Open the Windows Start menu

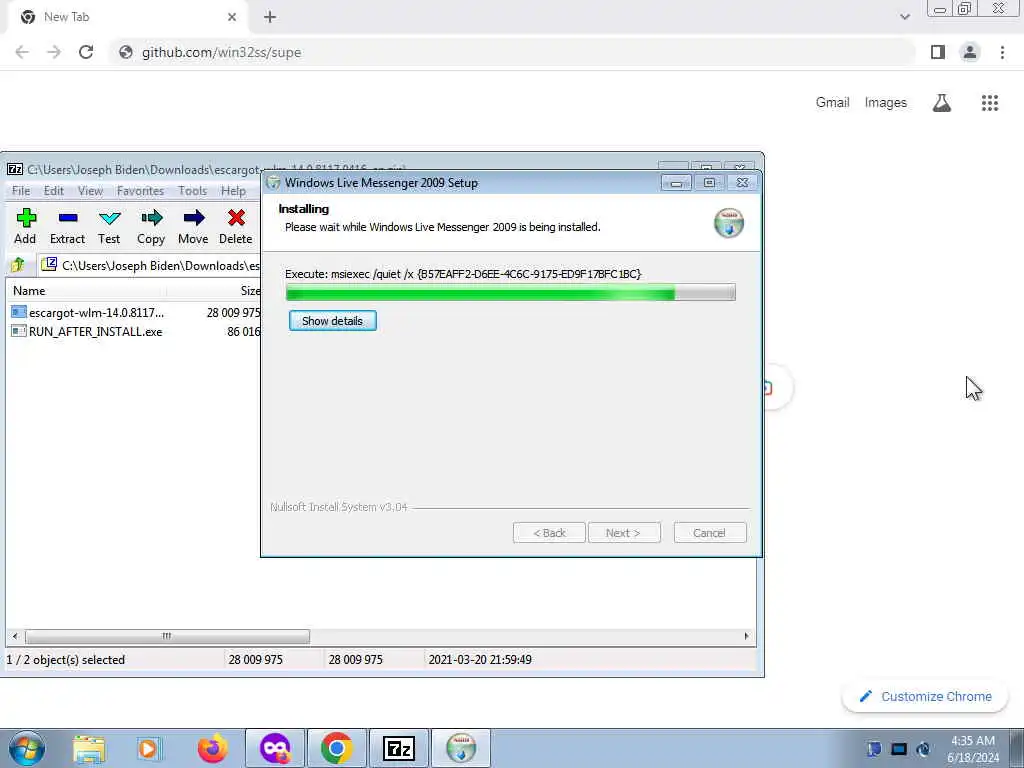tap(27, 748)
